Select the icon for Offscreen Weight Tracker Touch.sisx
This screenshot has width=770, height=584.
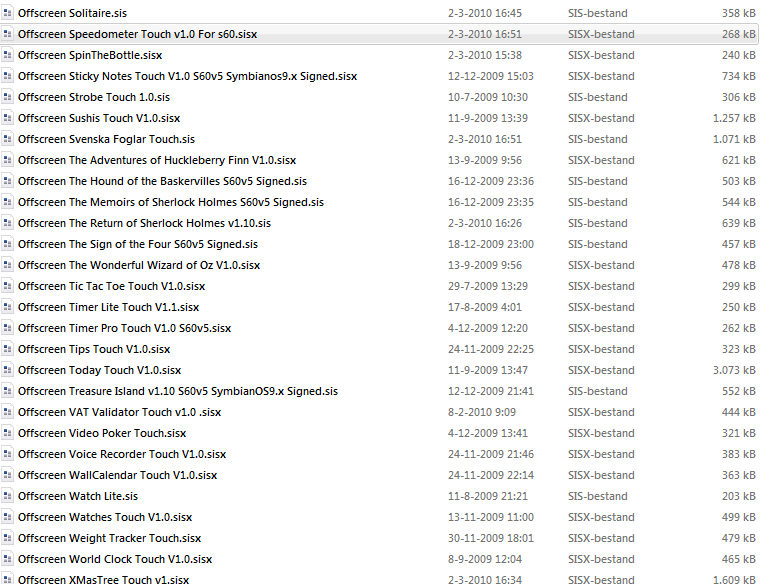(7, 538)
